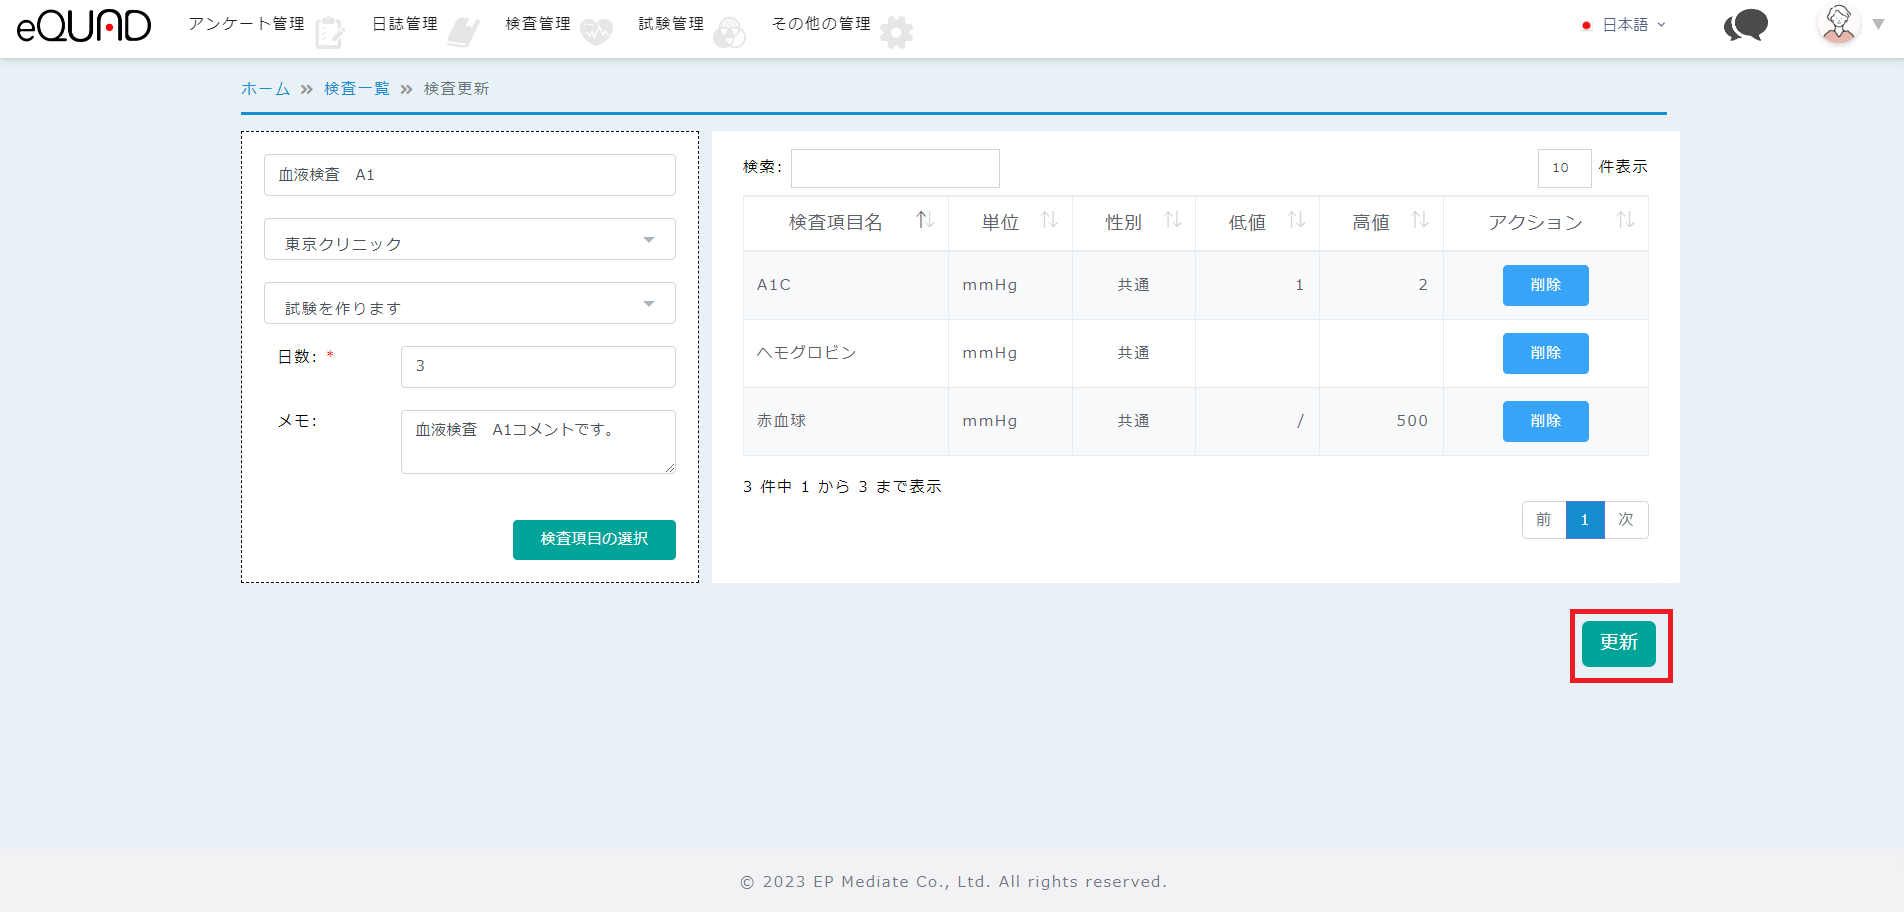This screenshot has width=1904, height=912.
Task: Click the user avatar icon
Action: (1838, 24)
